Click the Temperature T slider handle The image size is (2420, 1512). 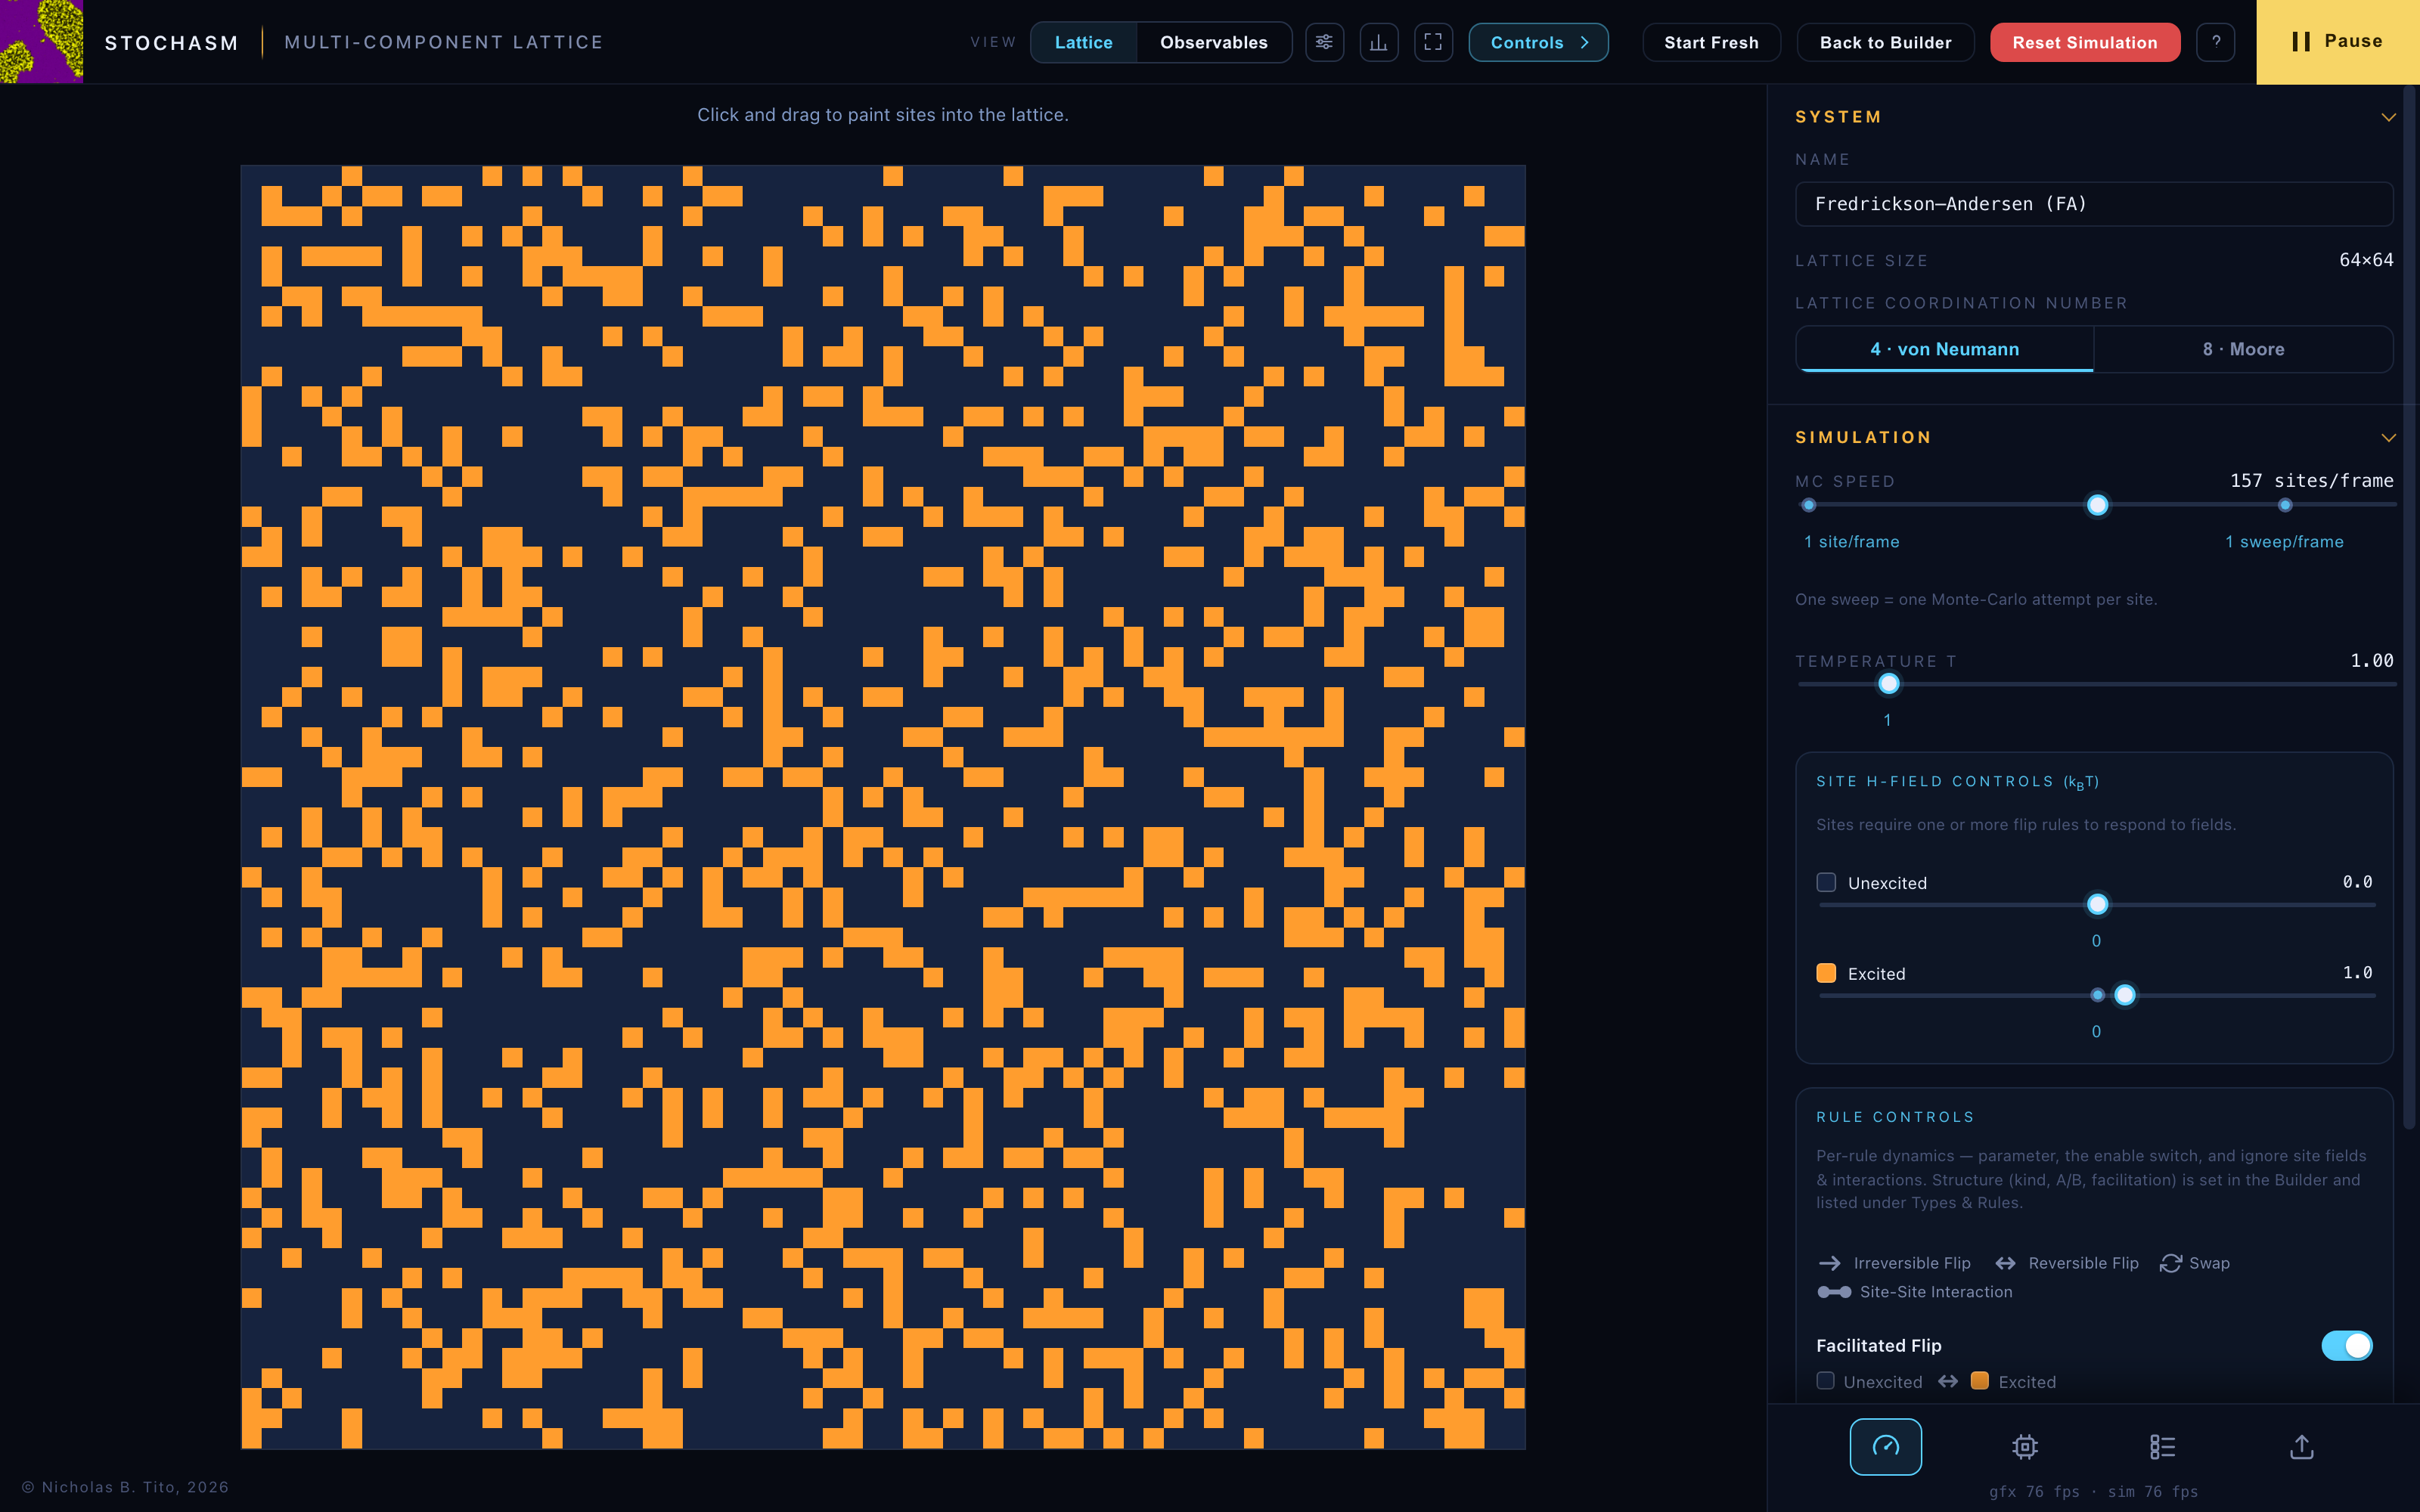pyautogui.click(x=1888, y=684)
